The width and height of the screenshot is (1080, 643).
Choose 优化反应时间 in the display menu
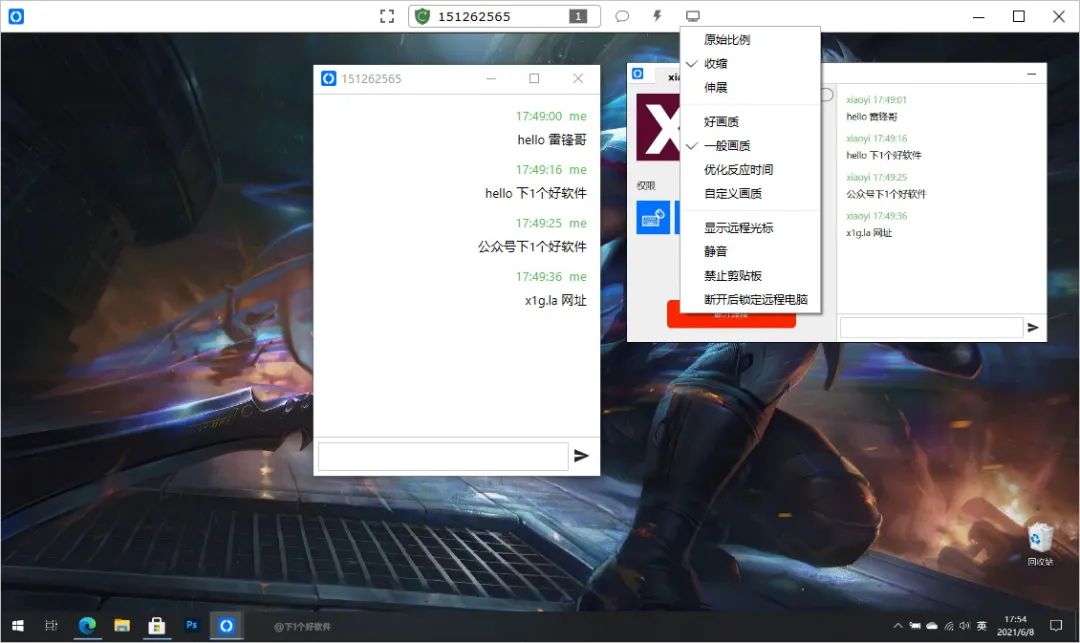[x=750, y=169]
